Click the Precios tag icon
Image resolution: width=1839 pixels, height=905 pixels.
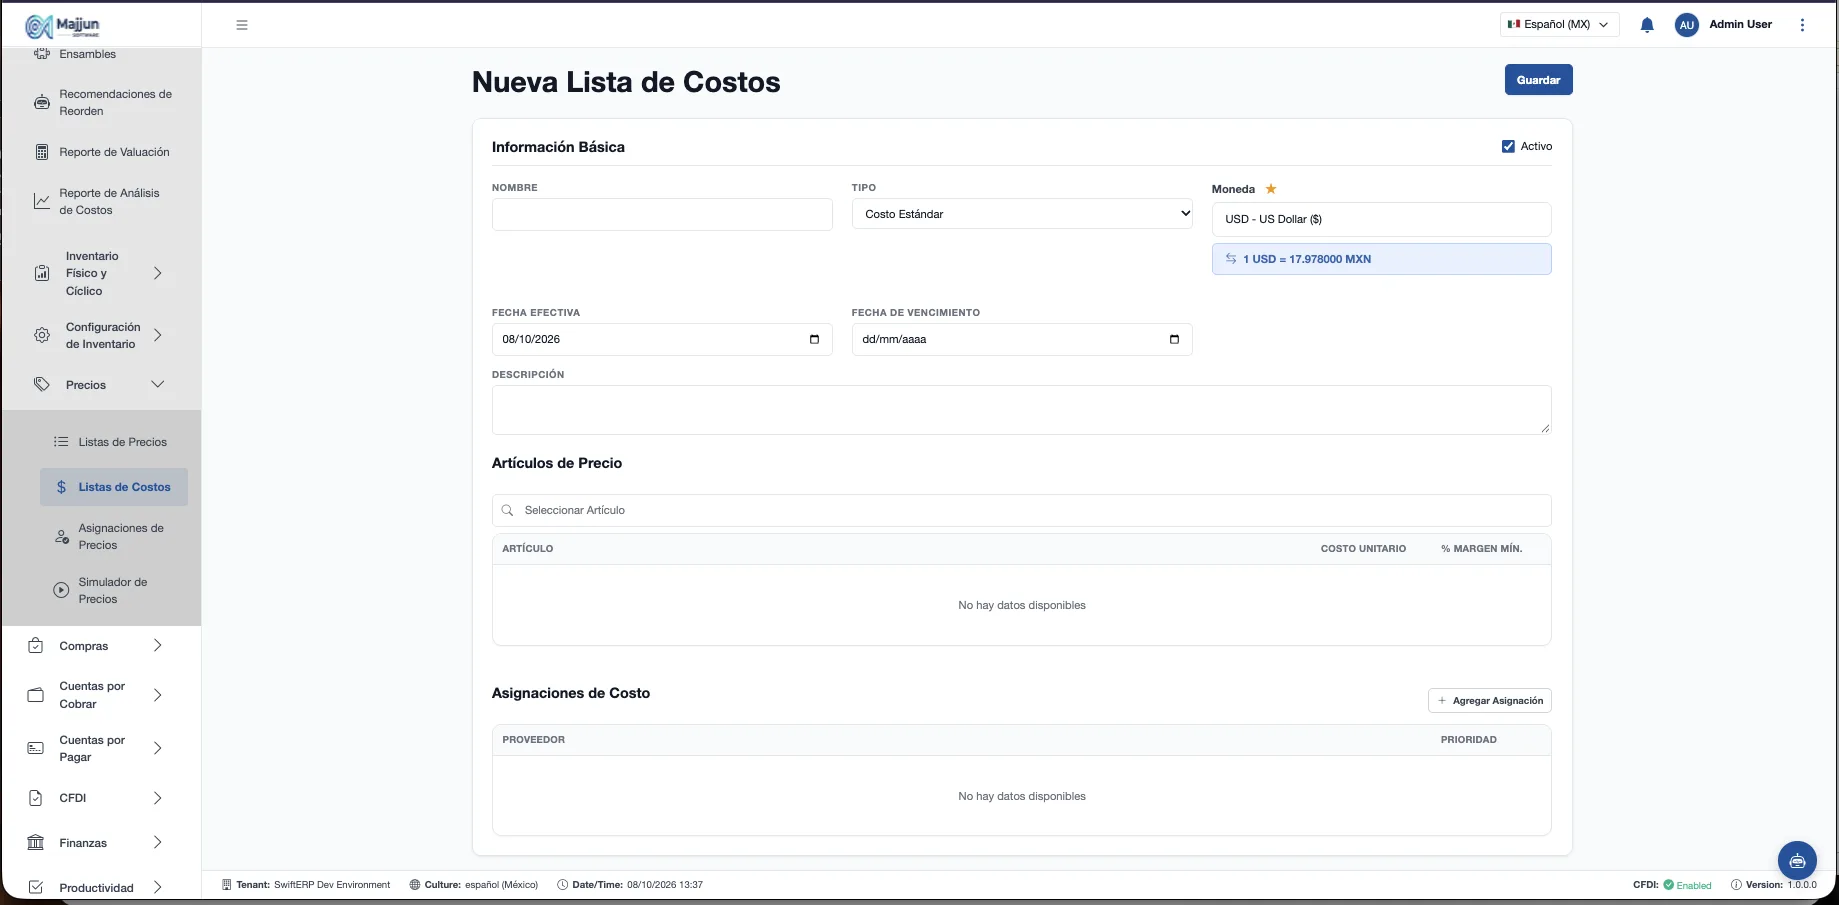tap(42, 385)
